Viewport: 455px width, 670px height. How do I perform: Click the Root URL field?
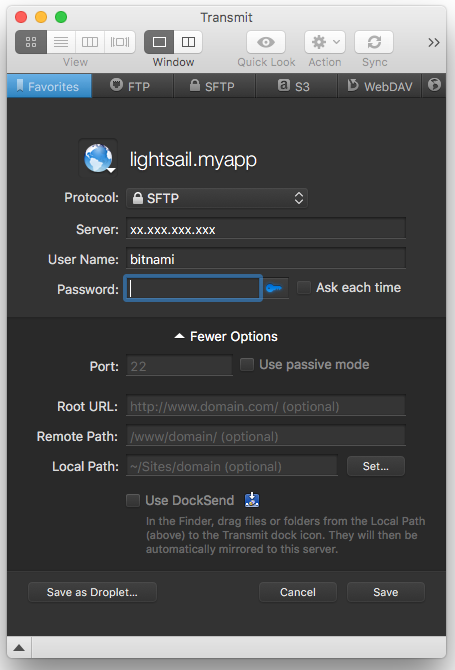click(x=266, y=406)
